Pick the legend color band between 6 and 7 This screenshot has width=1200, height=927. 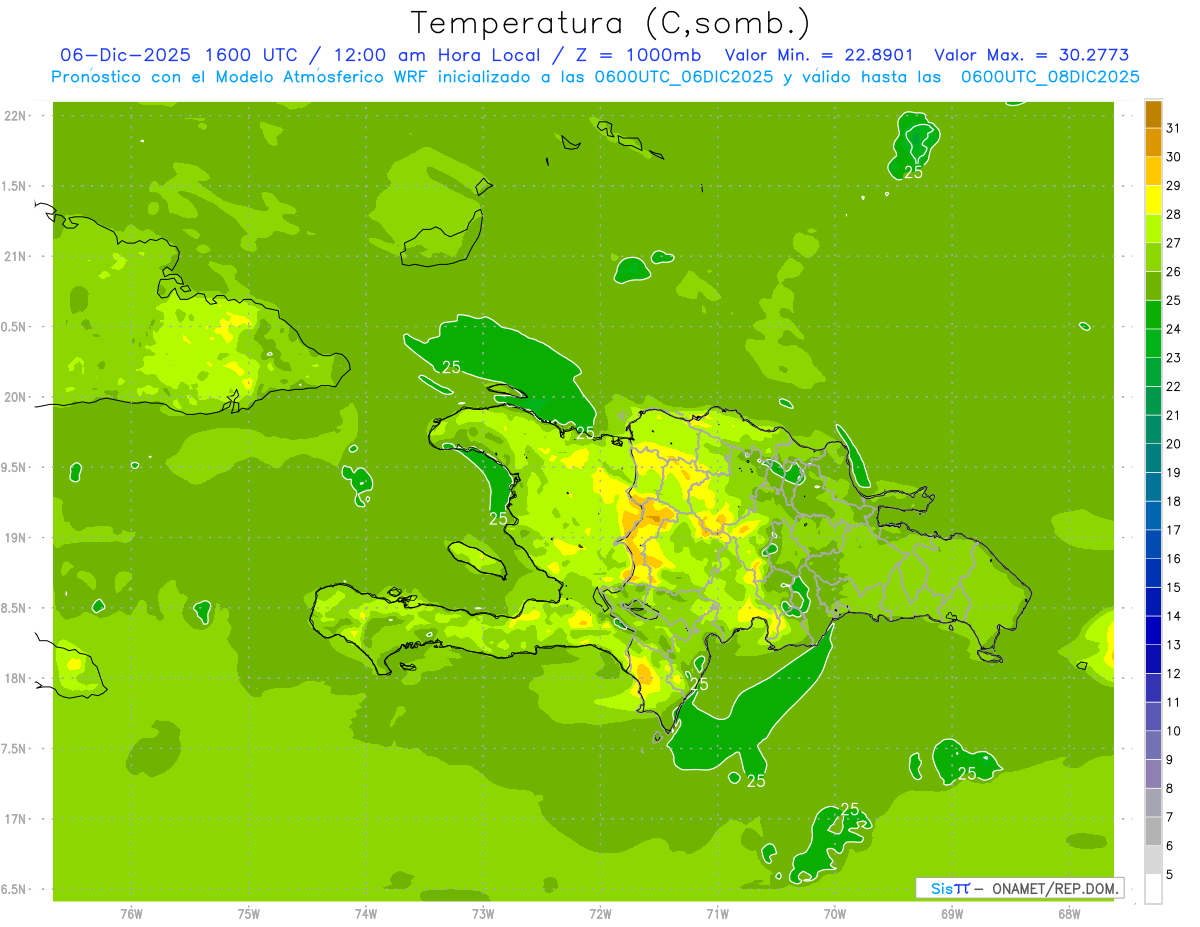(x=1153, y=832)
